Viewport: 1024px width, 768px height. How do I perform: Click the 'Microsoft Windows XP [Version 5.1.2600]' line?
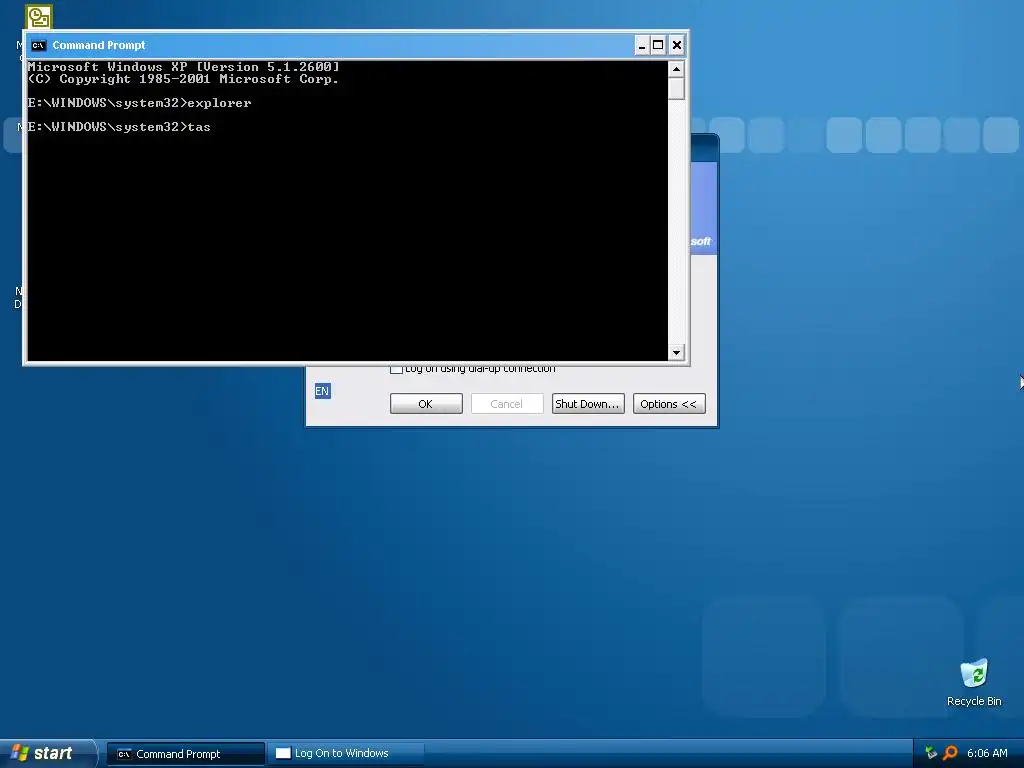[x=184, y=67]
